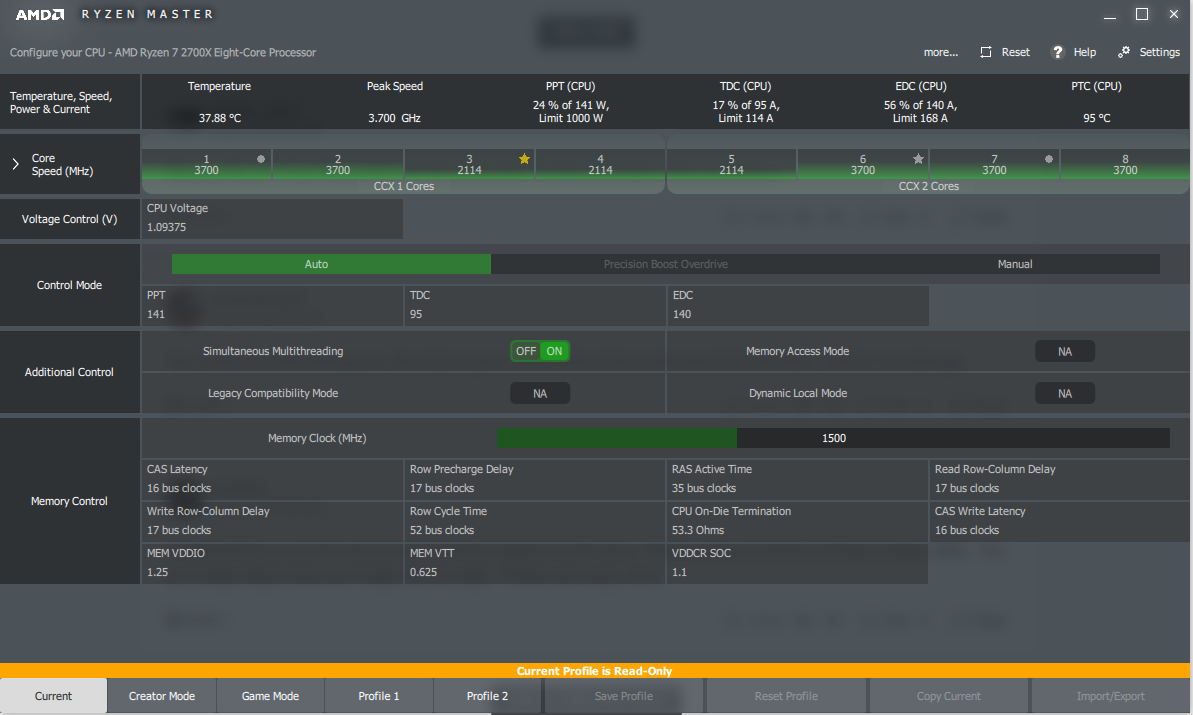This screenshot has height=715, width=1193.
Task: Select Manual control mode
Action: coord(1015,264)
